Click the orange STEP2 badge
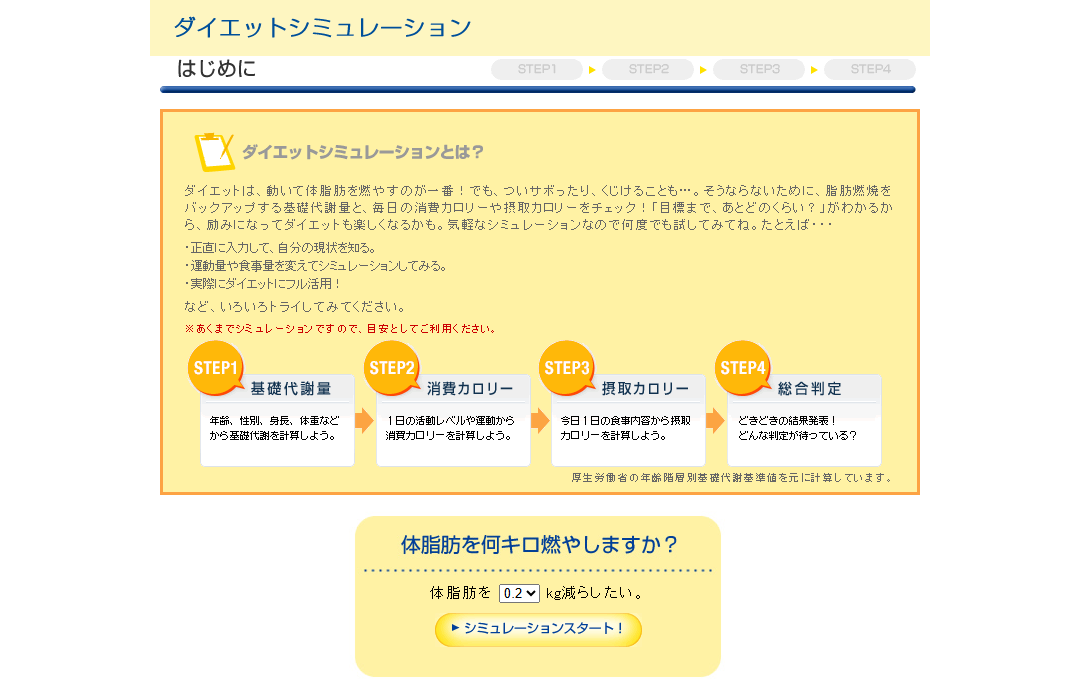 (391, 368)
